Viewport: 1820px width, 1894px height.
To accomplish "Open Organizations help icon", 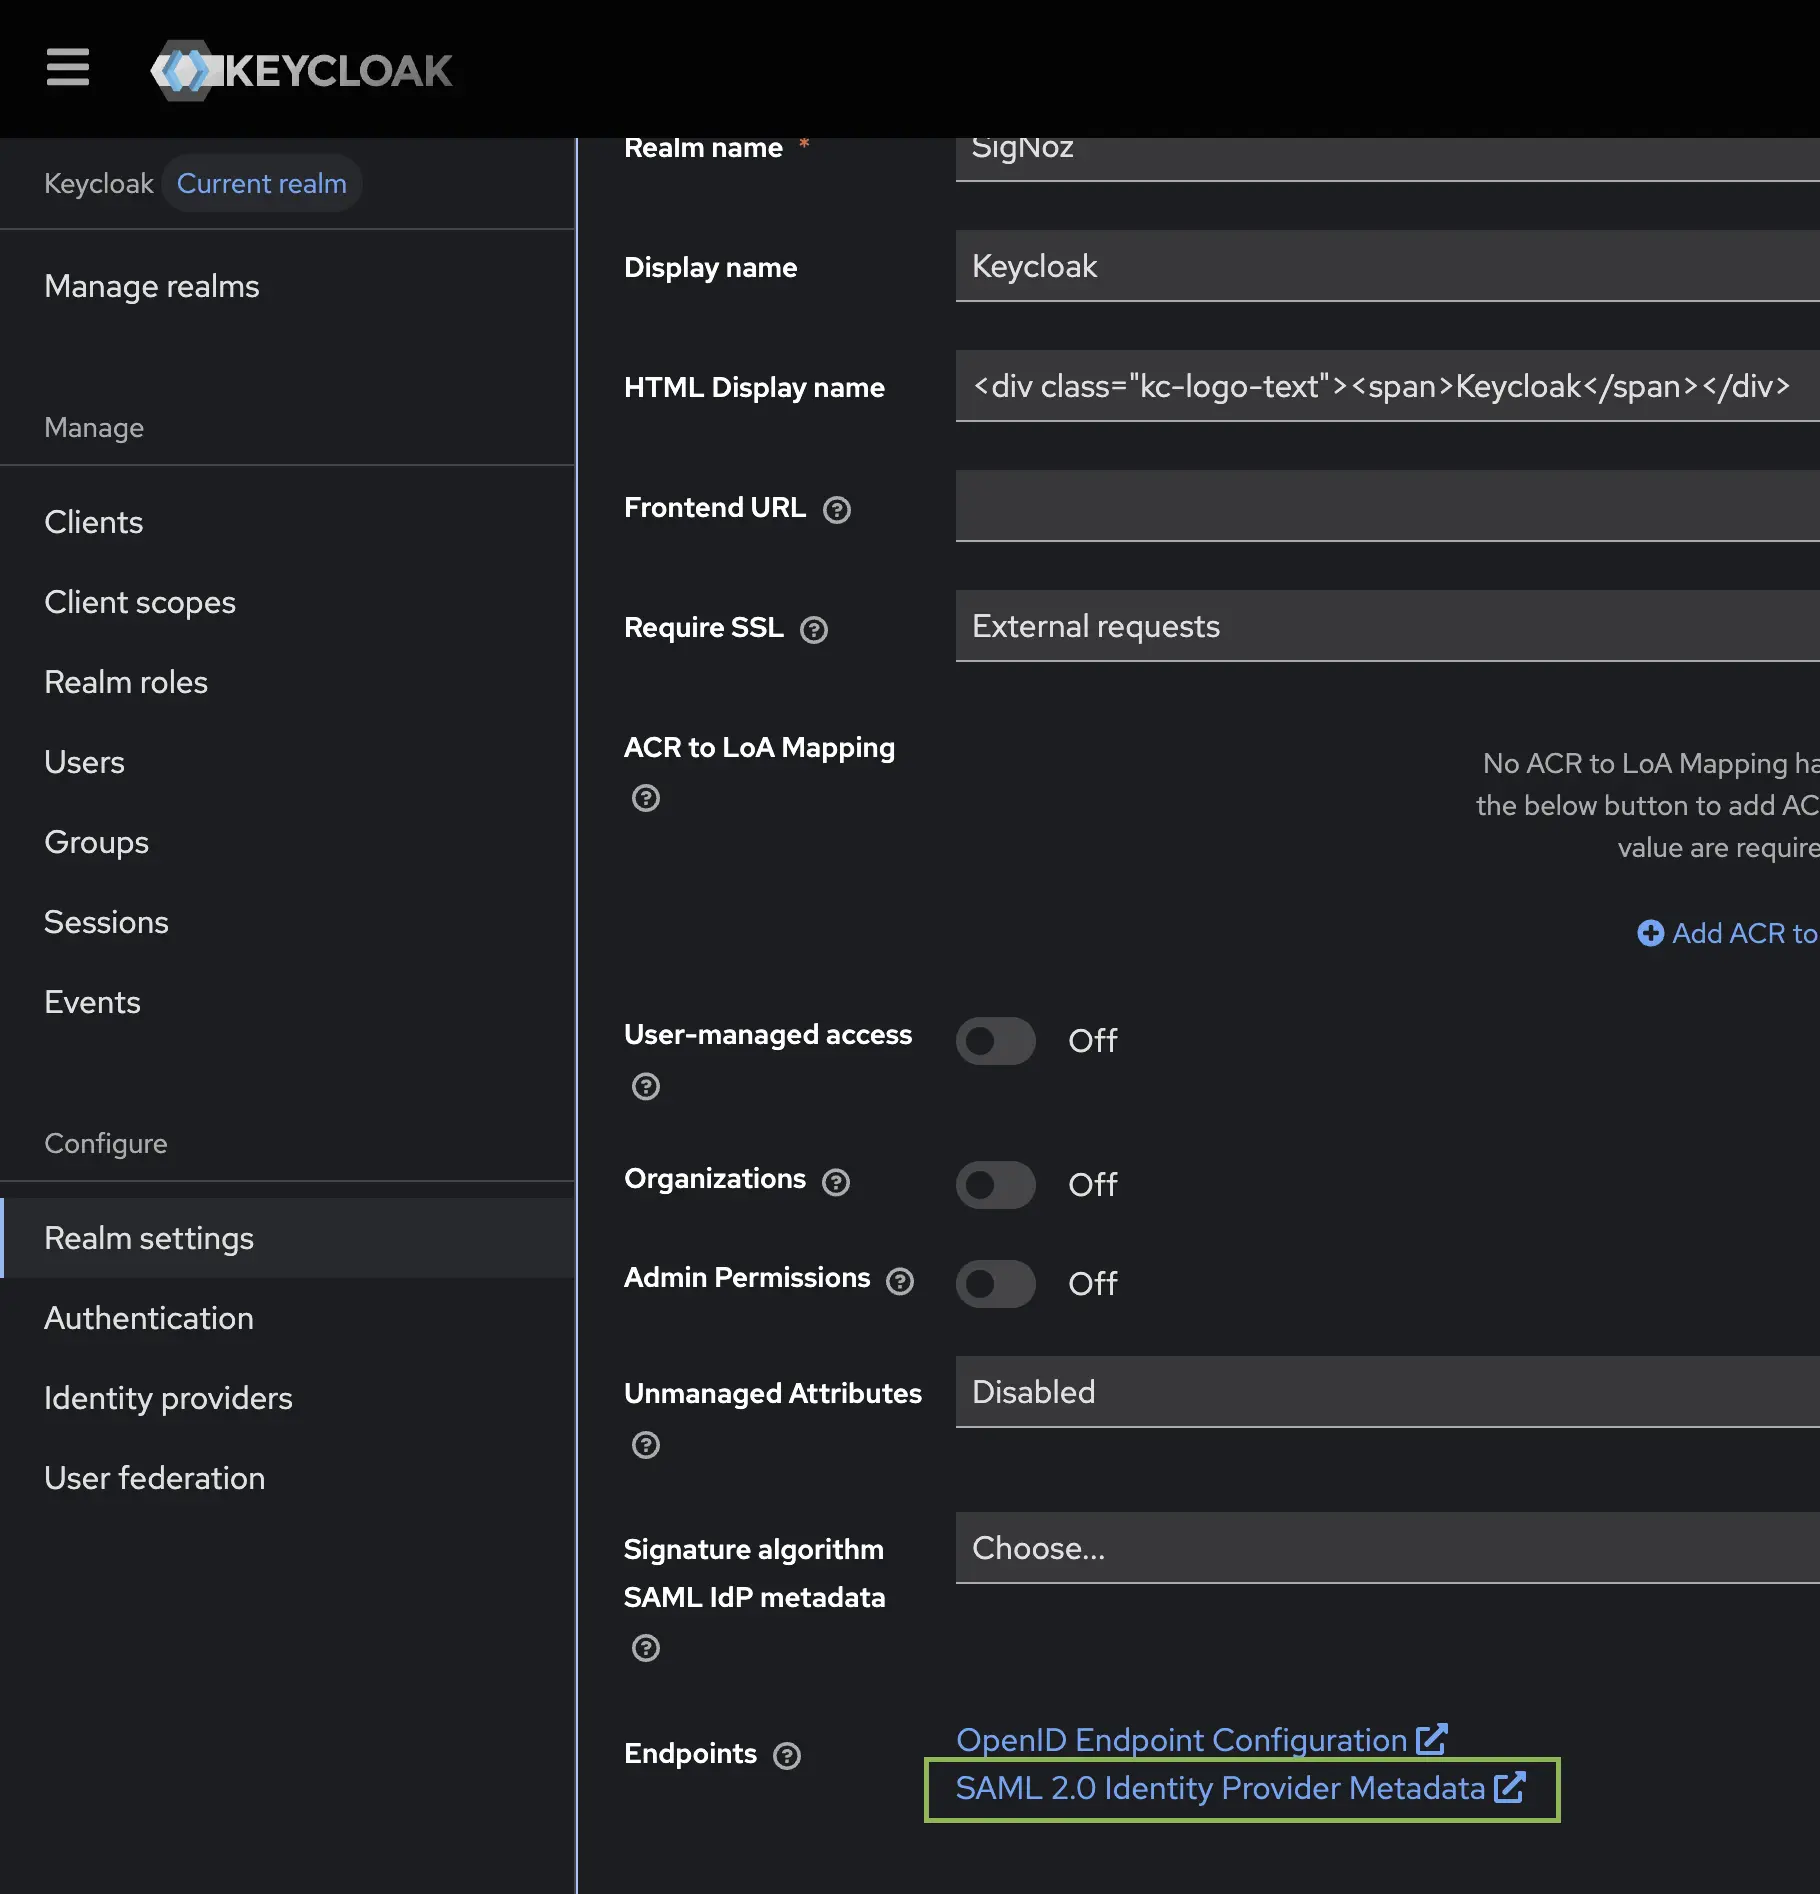I will click(836, 1182).
